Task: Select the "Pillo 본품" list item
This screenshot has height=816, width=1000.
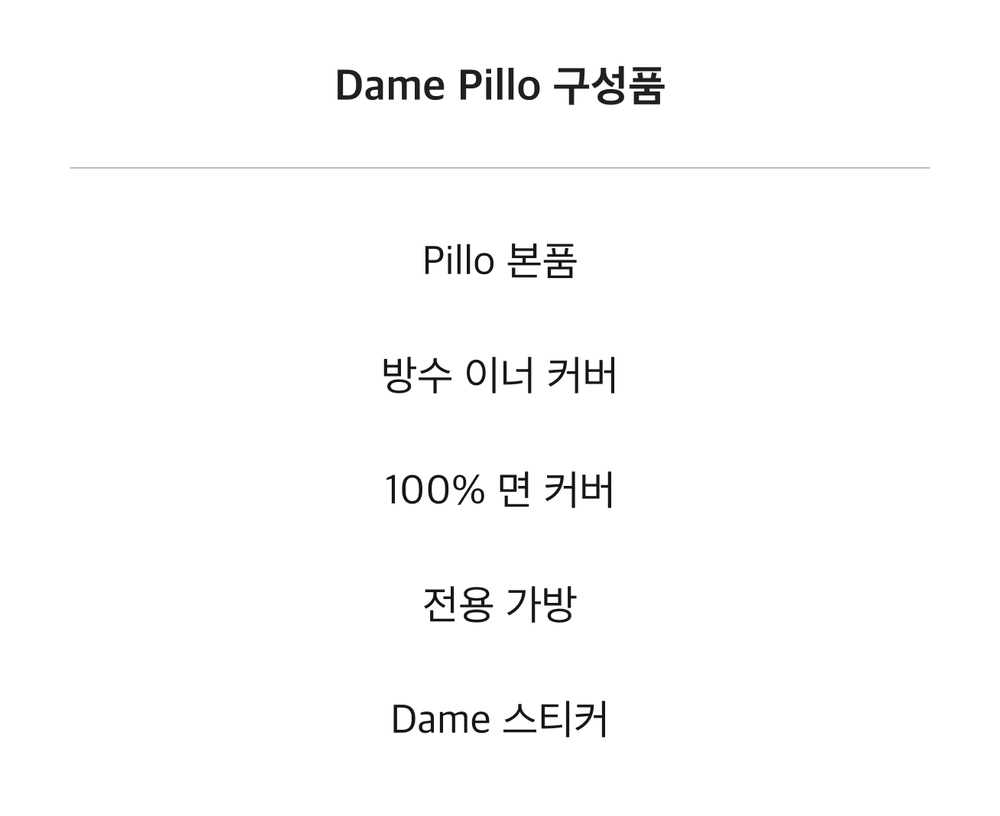Action: click(x=500, y=260)
